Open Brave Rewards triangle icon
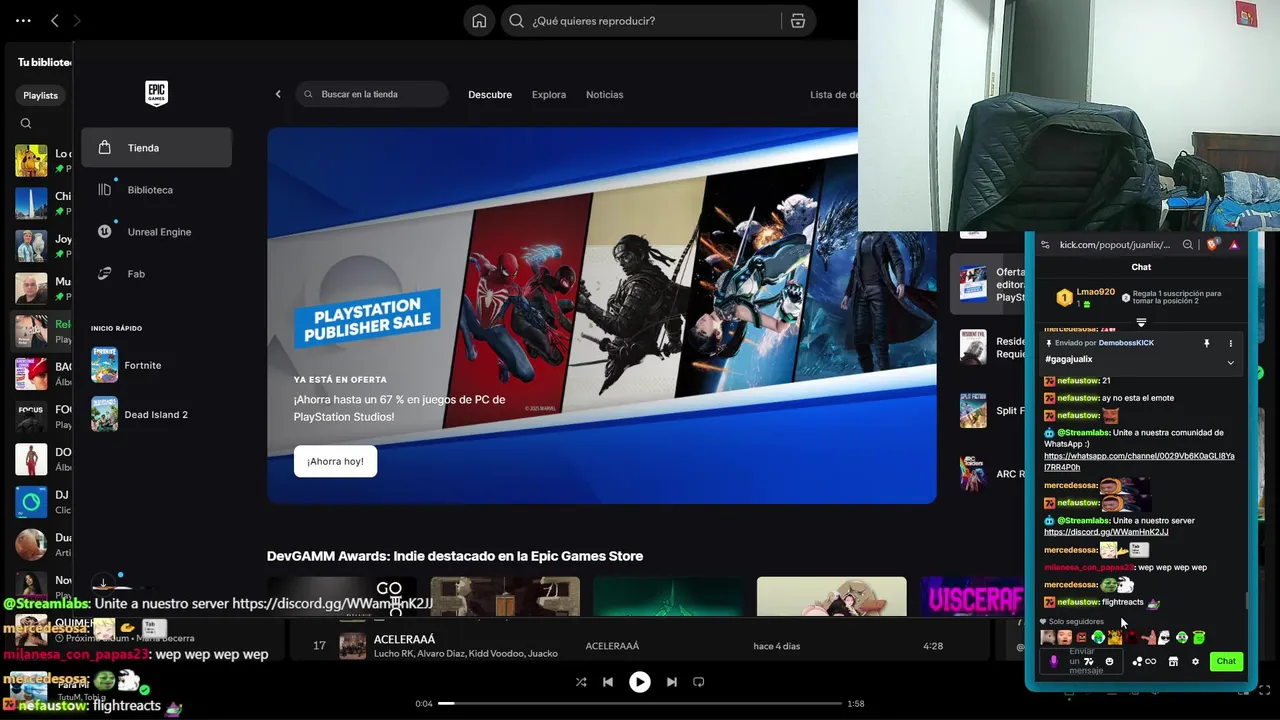1280x720 pixels. coord(1234,245)
